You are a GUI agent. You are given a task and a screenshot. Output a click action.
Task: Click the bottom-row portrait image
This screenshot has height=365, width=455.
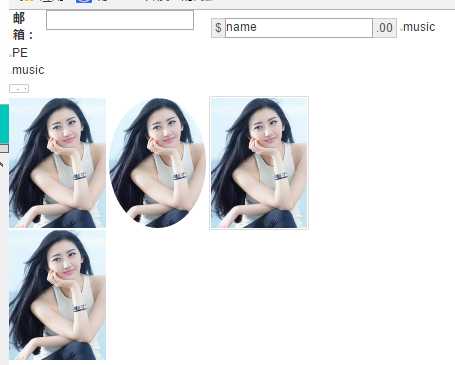57,295
